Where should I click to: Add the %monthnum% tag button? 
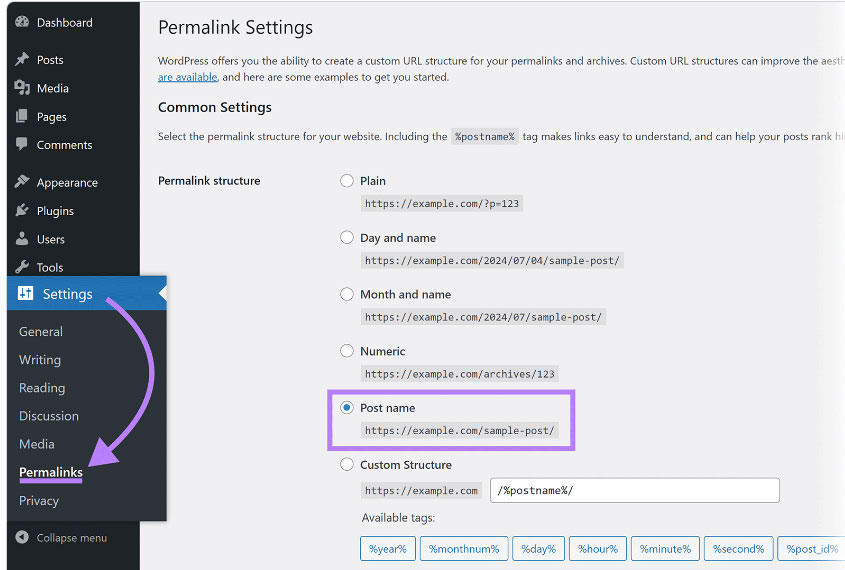[x=463, y=549]
